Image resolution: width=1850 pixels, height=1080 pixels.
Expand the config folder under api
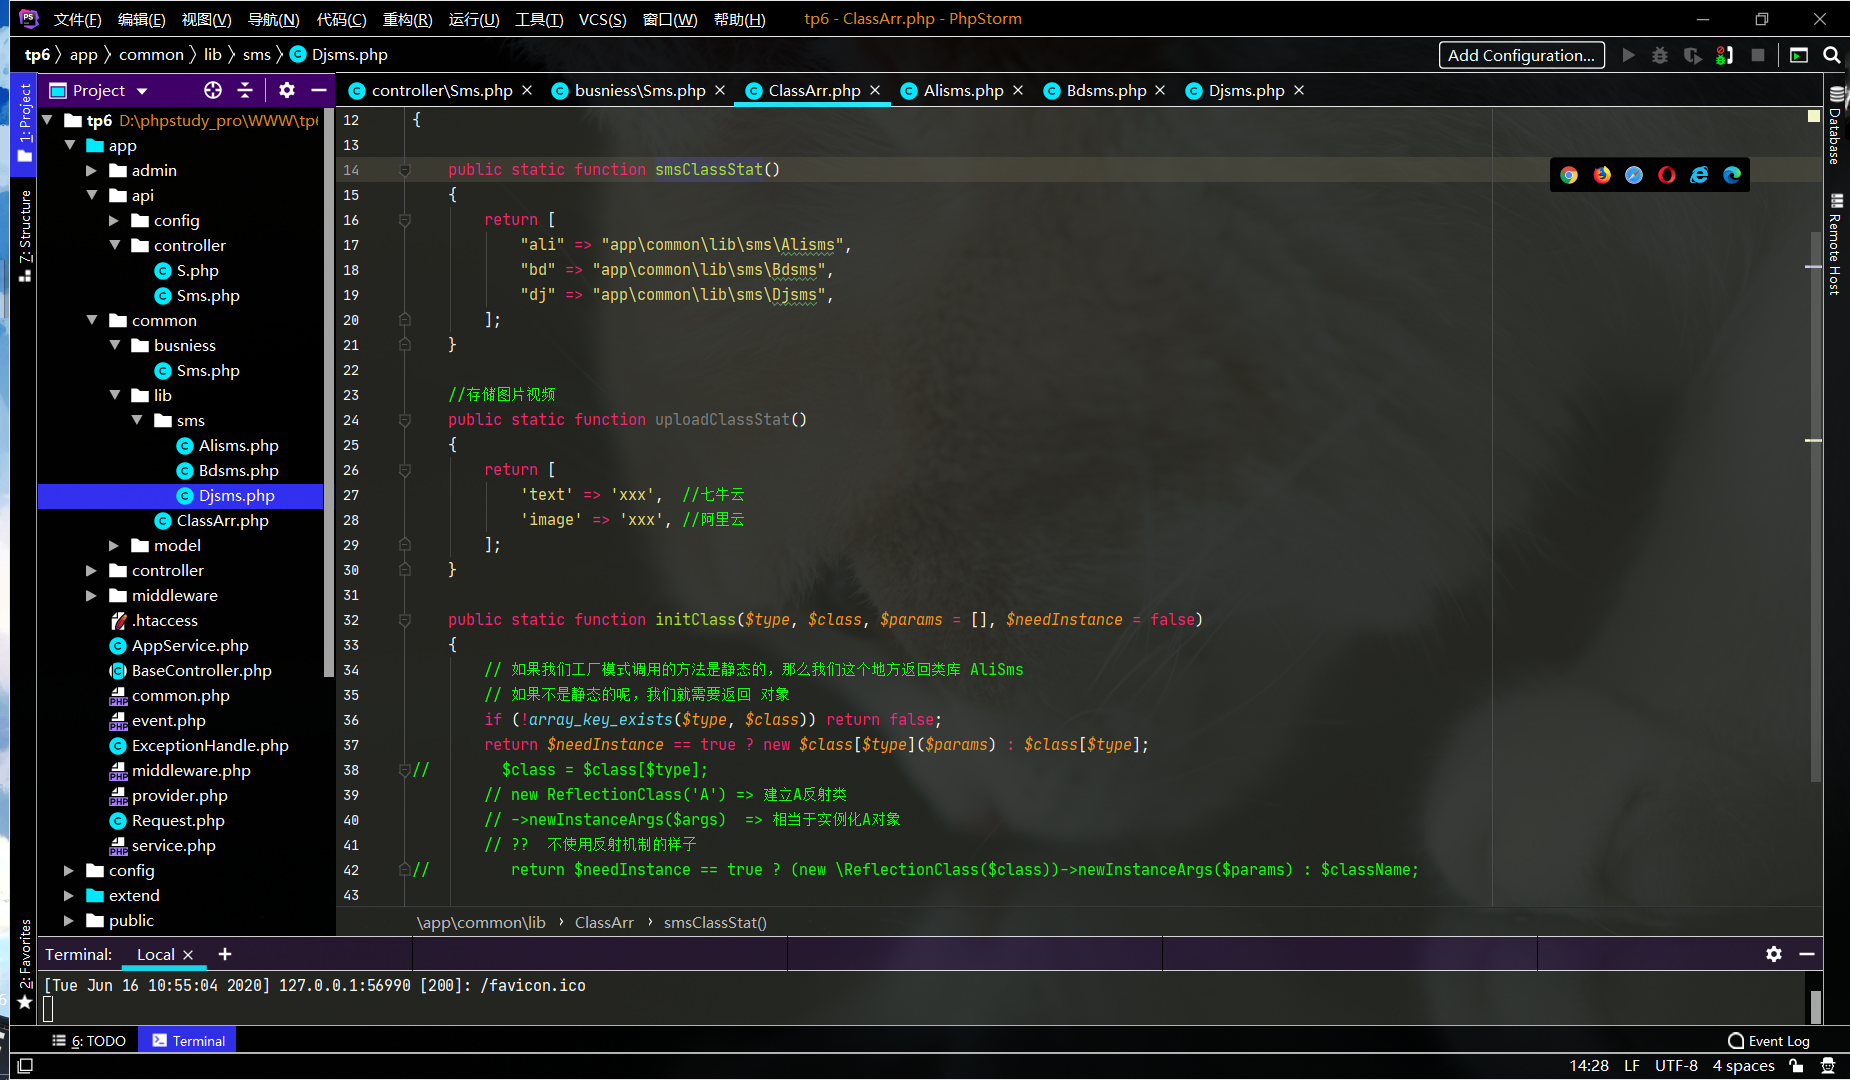point(114,221)
